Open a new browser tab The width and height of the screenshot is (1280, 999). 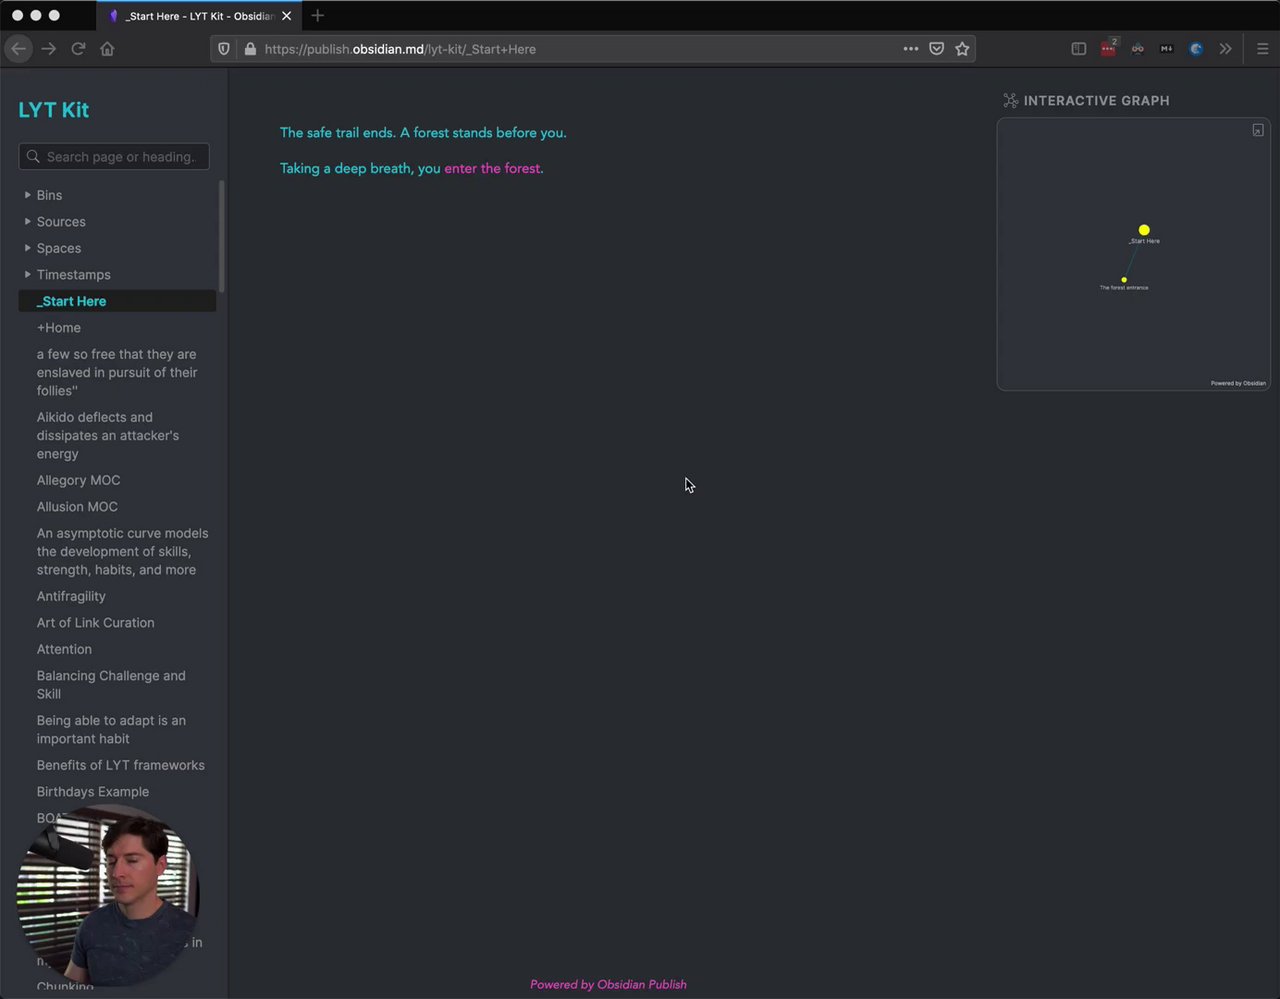[x=317, y=16]
